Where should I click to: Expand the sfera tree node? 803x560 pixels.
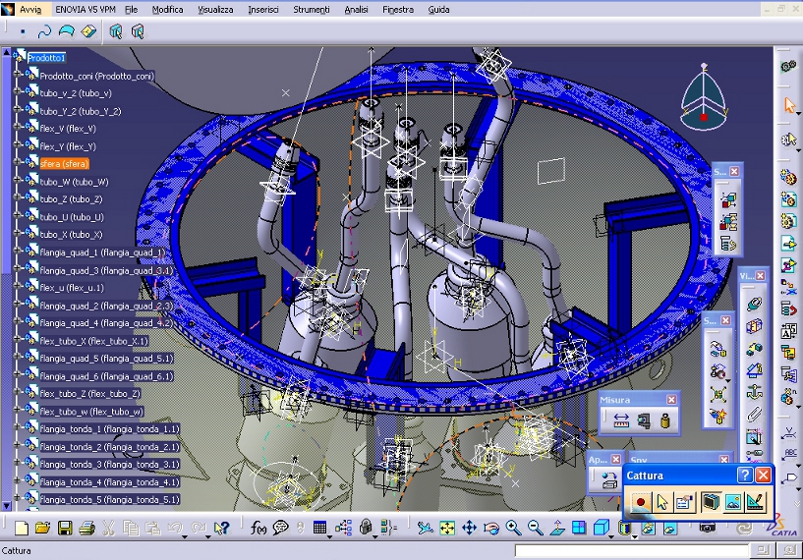pos(17,162)
